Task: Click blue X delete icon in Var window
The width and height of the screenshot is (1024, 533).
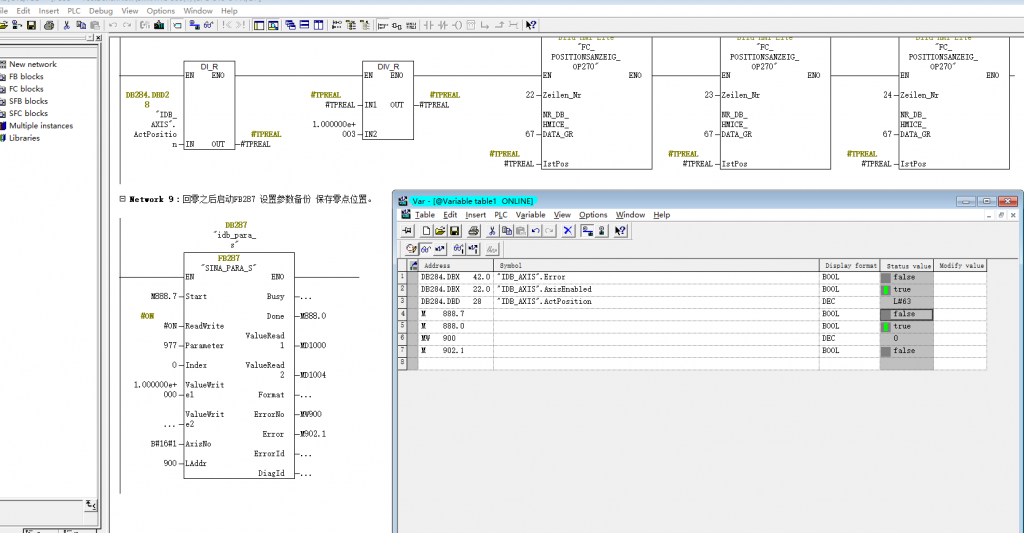Action: coord(568,231)
